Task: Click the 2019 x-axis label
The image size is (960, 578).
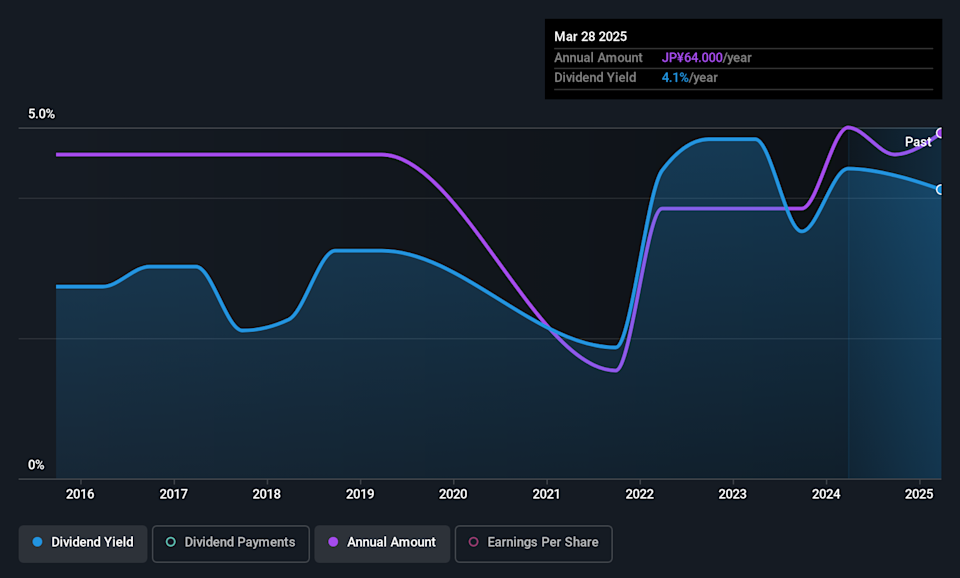Action: point(360,494)
